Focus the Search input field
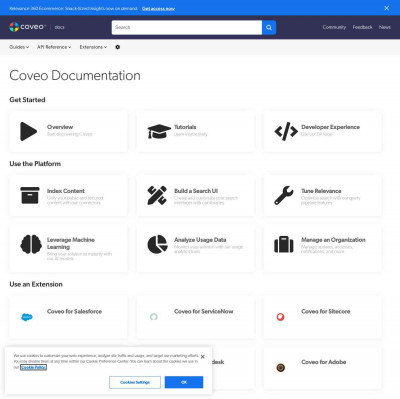Image resolution: width=400 pixels, height=399 pixels. [x=187, y=28]
